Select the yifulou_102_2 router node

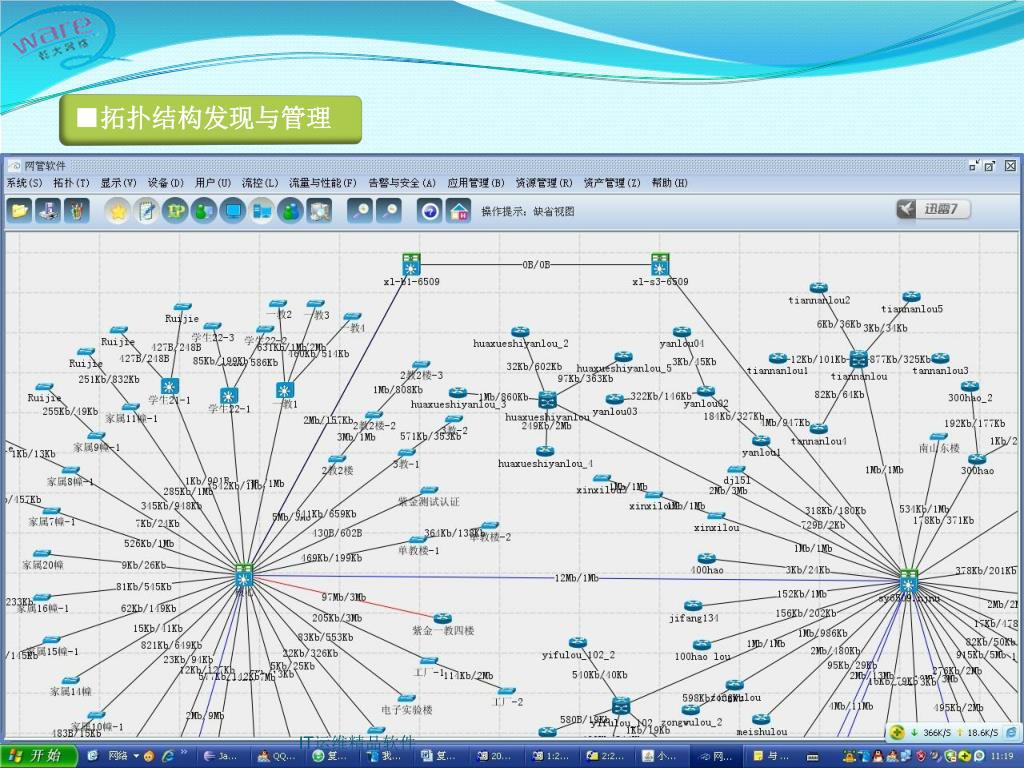(x=578, y=643)
